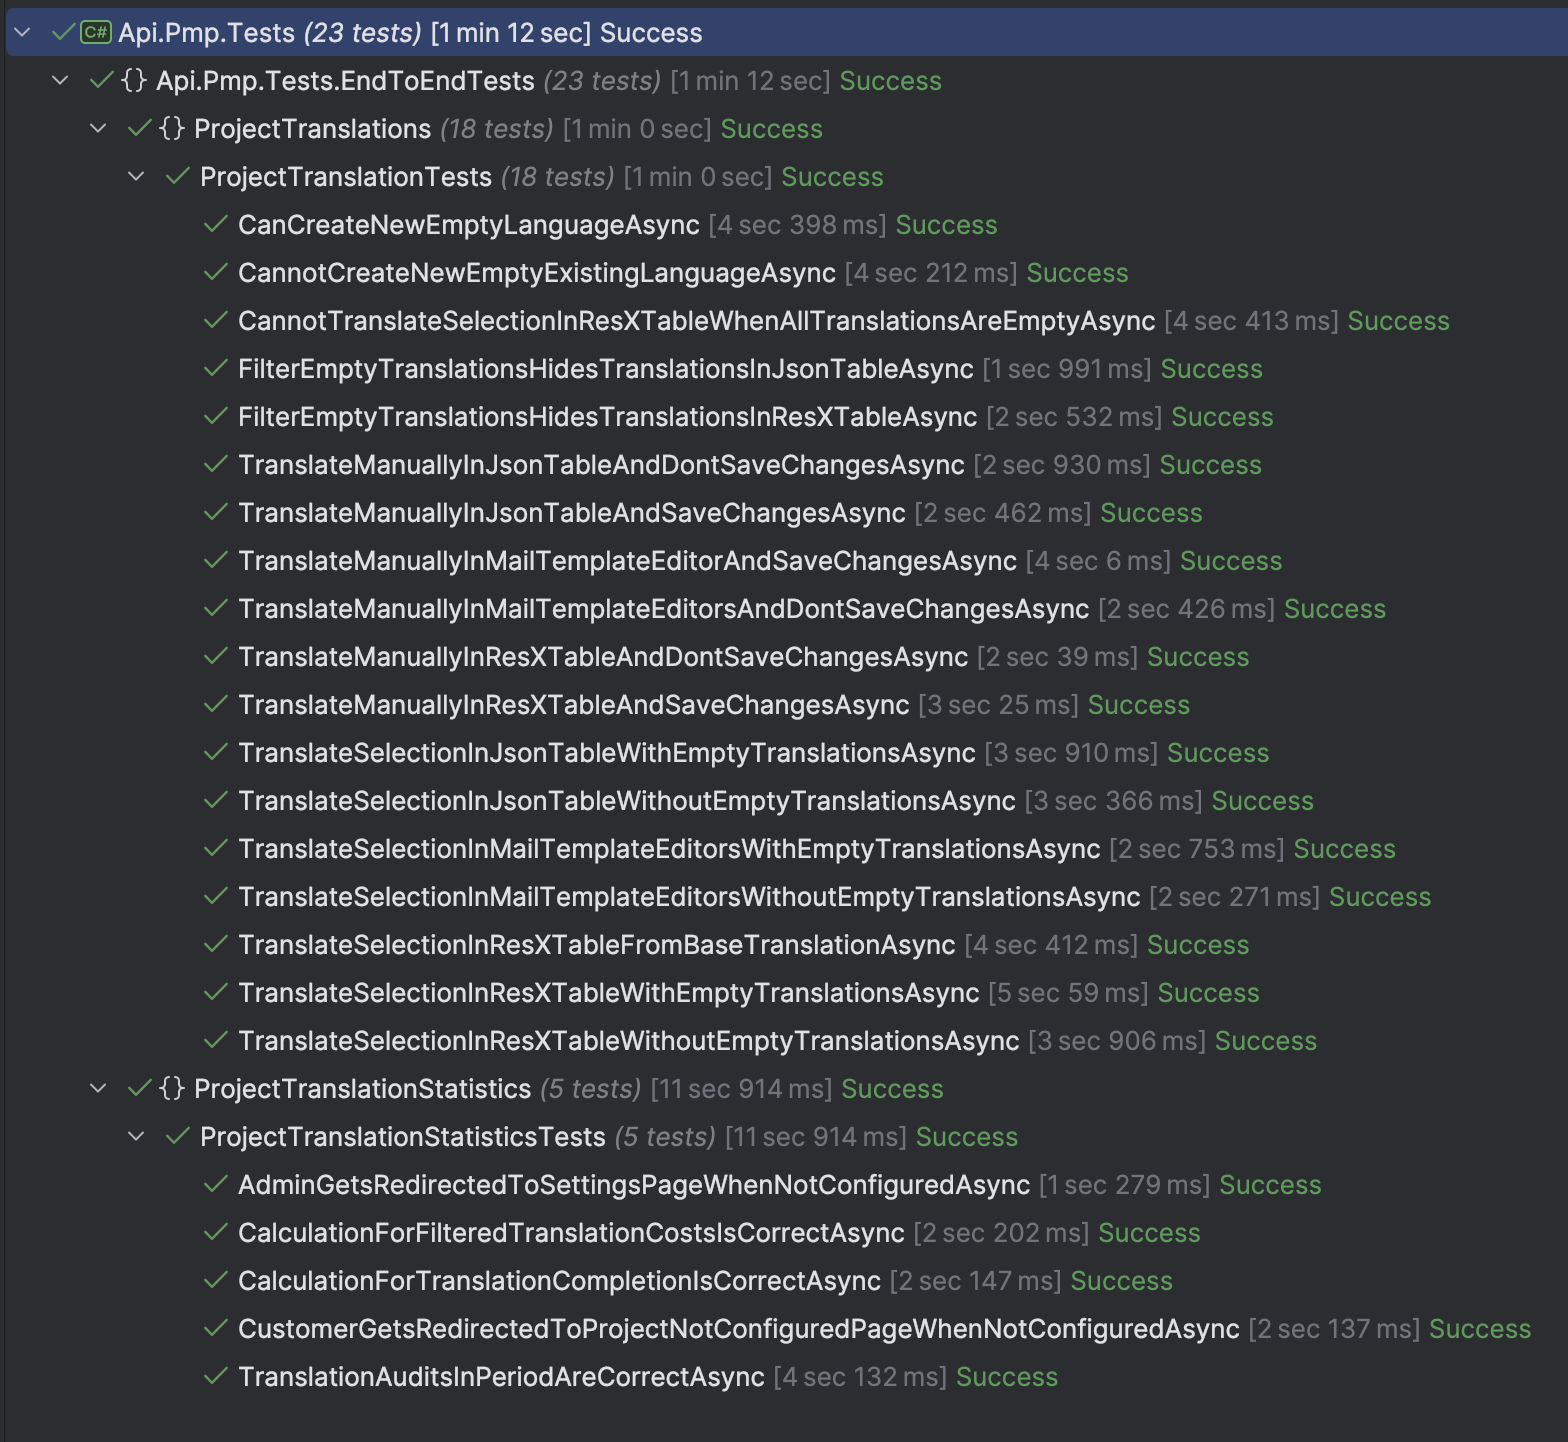This screenshot has width=1568, height=1442.
Task: Select the CalculationForTranslationCompletionIsCorrectAsync test
Action: click(x=559, y=1281)
